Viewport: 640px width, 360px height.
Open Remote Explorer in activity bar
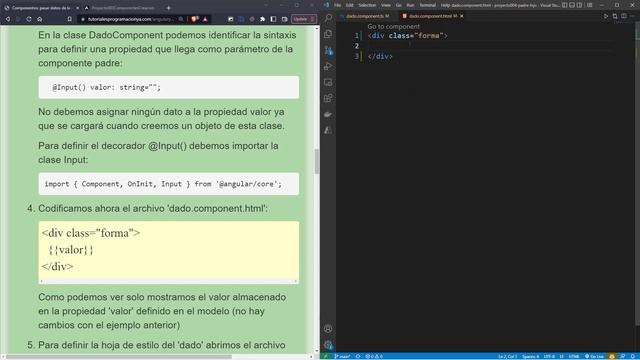[x=328, y=82]
